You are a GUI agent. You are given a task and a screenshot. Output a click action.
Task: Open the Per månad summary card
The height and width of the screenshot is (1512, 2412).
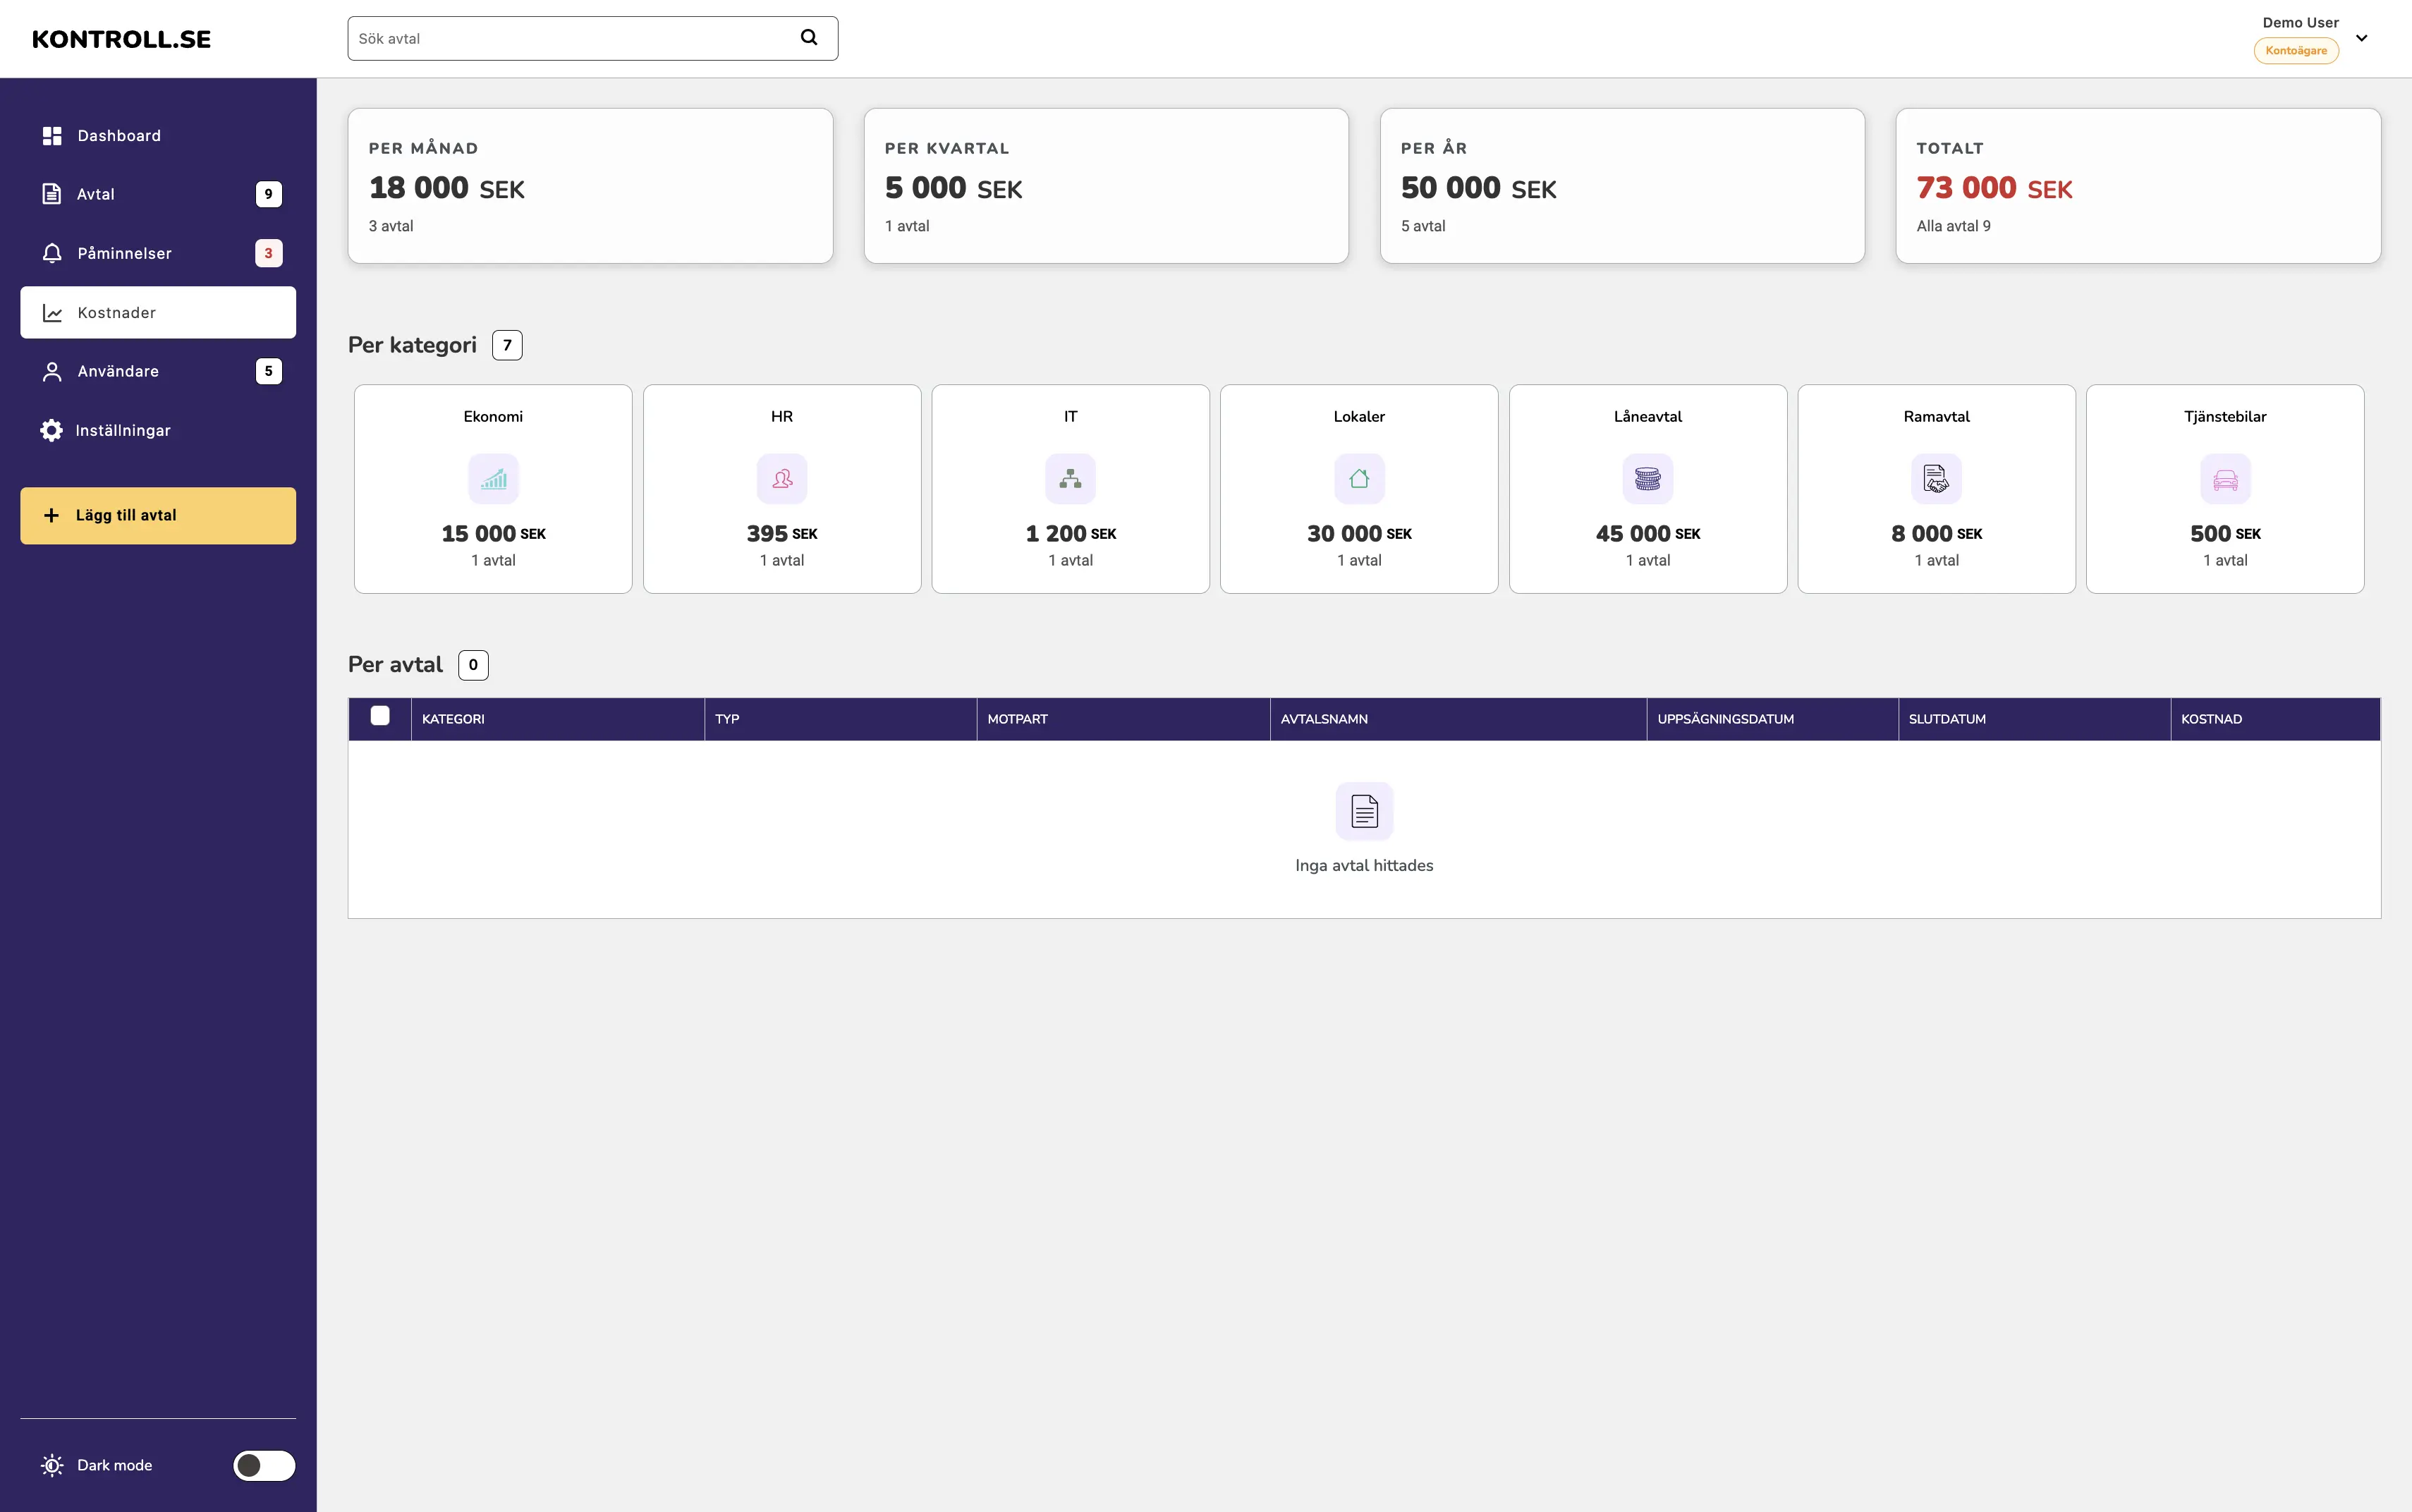click(x=590, y=186)
